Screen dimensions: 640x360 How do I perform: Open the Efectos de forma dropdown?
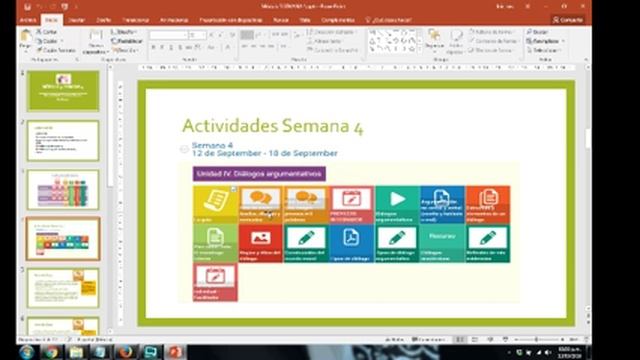[491, 50]
